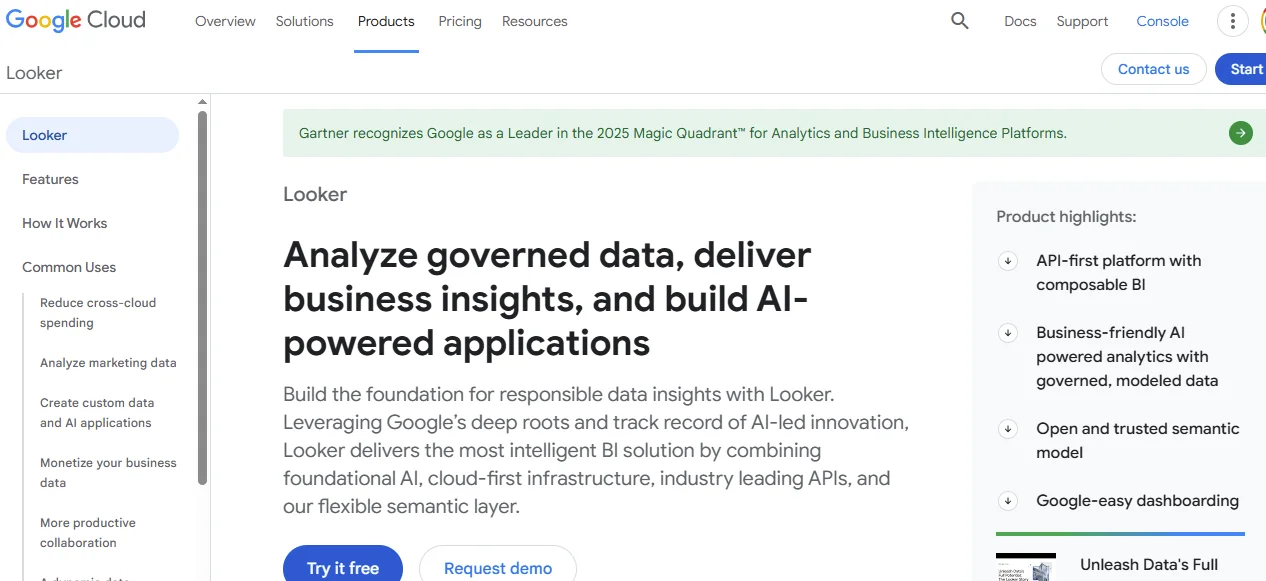Open the three-dot more options menu
Screen dimensions: 1266x581
1232,21
